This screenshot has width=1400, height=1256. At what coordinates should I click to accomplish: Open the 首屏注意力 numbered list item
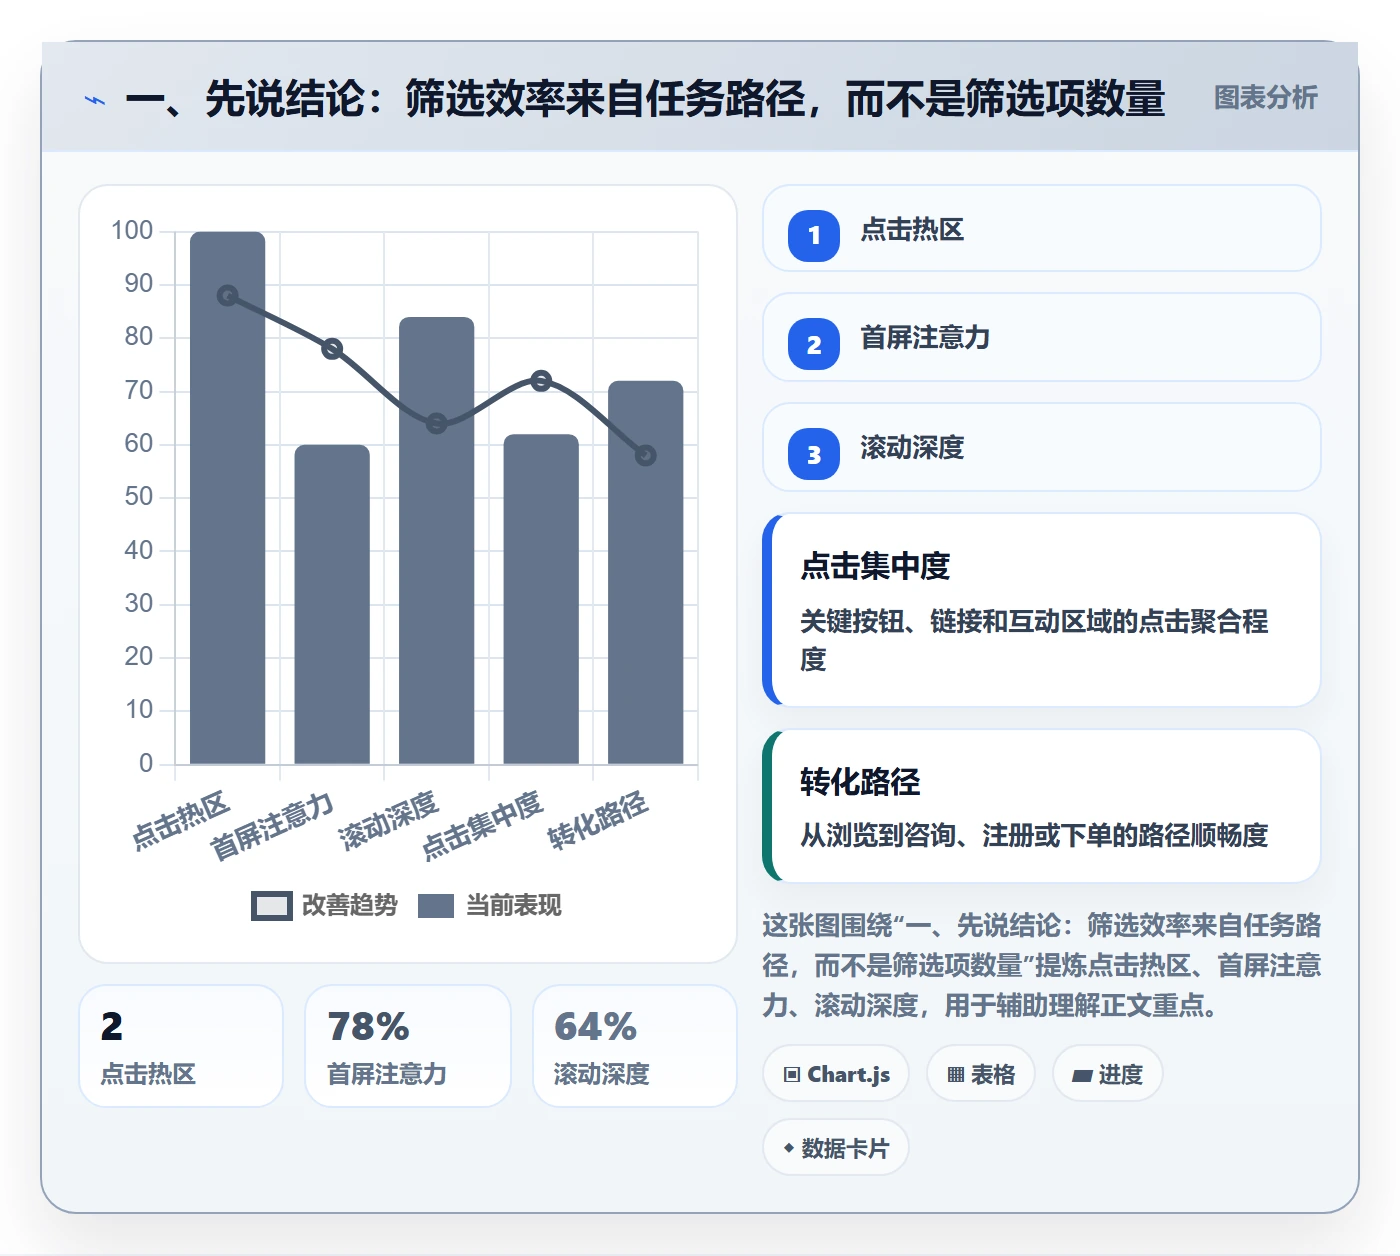tap(1042, 337)
